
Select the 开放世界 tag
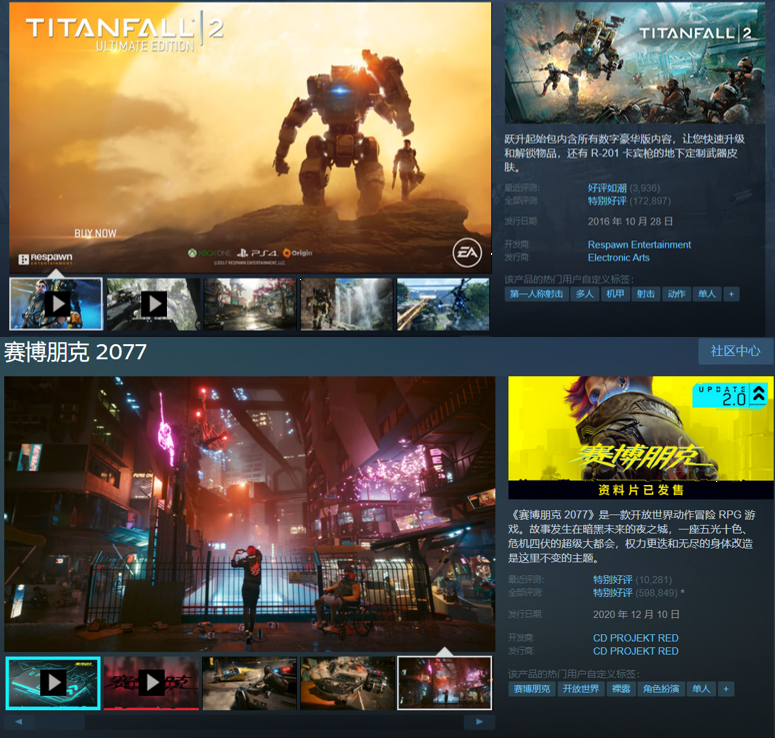[x=581, y=689]
